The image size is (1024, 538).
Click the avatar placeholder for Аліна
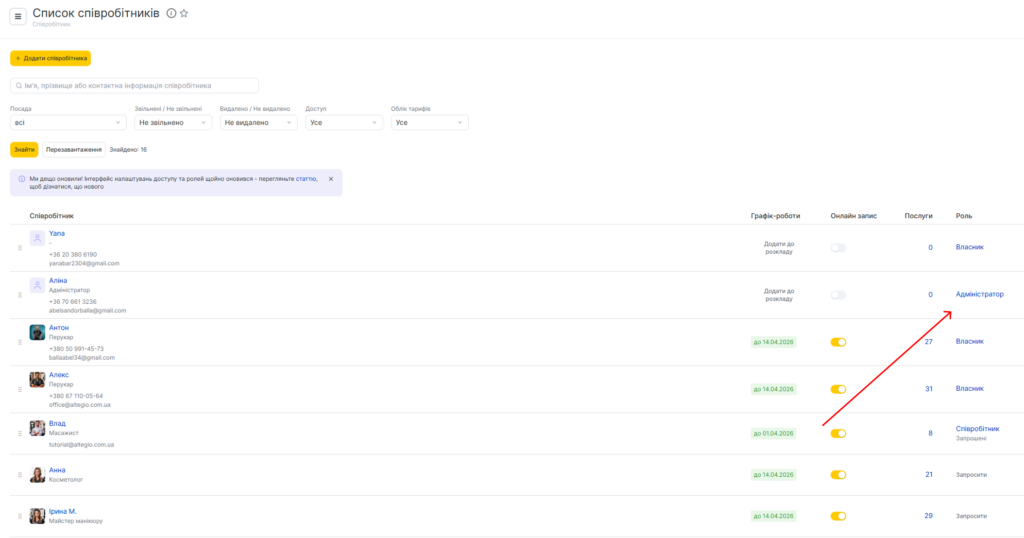click(x=37, y=286)
